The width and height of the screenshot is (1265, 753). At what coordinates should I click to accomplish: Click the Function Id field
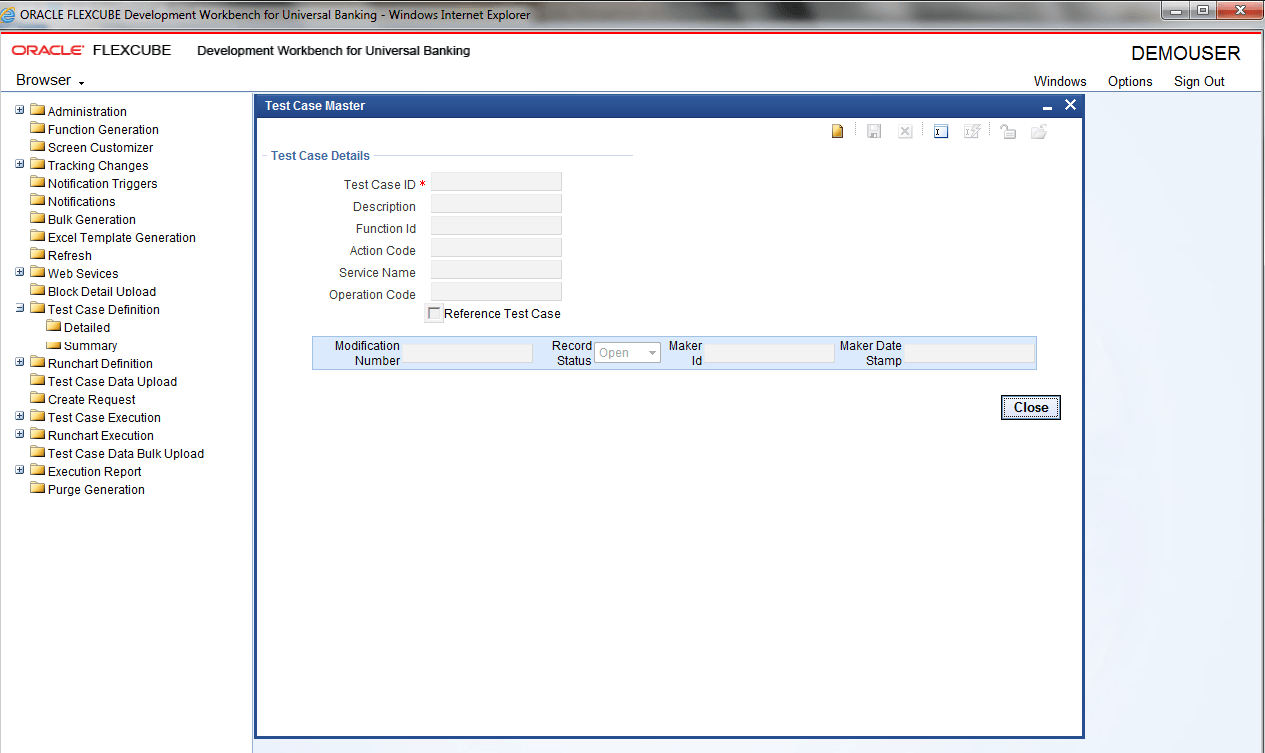(496, 226)
